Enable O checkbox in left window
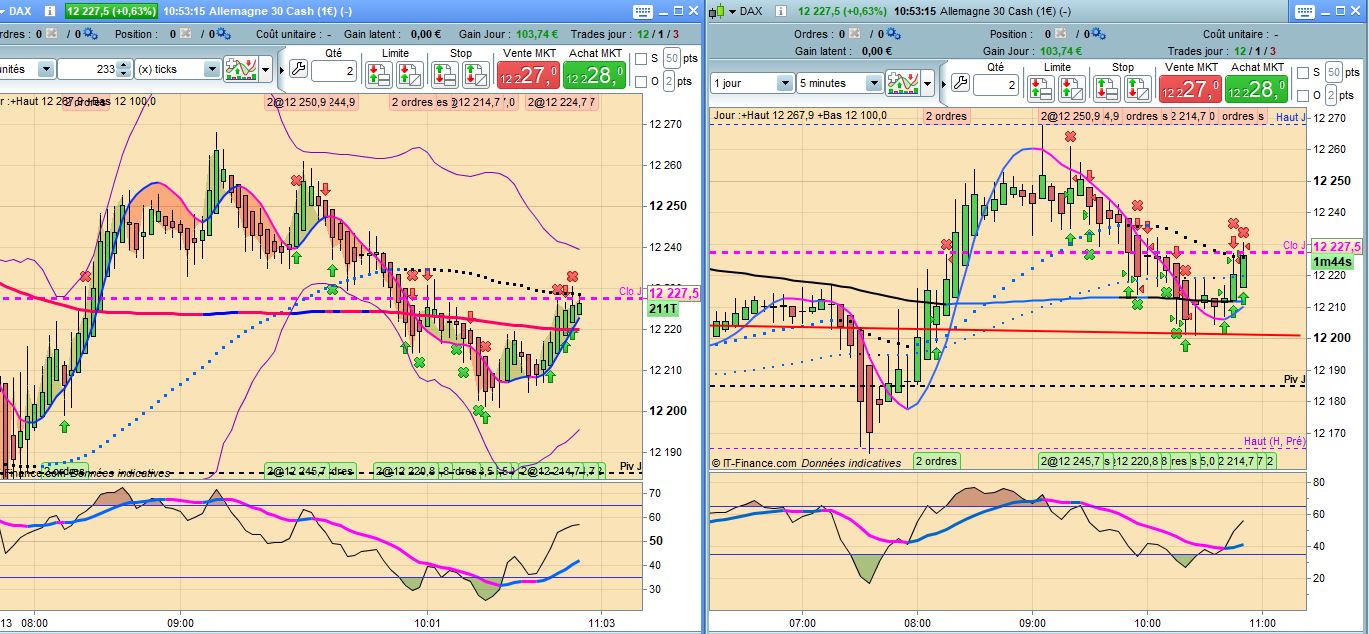This screenshot has width=1369, height=634. 640,81
